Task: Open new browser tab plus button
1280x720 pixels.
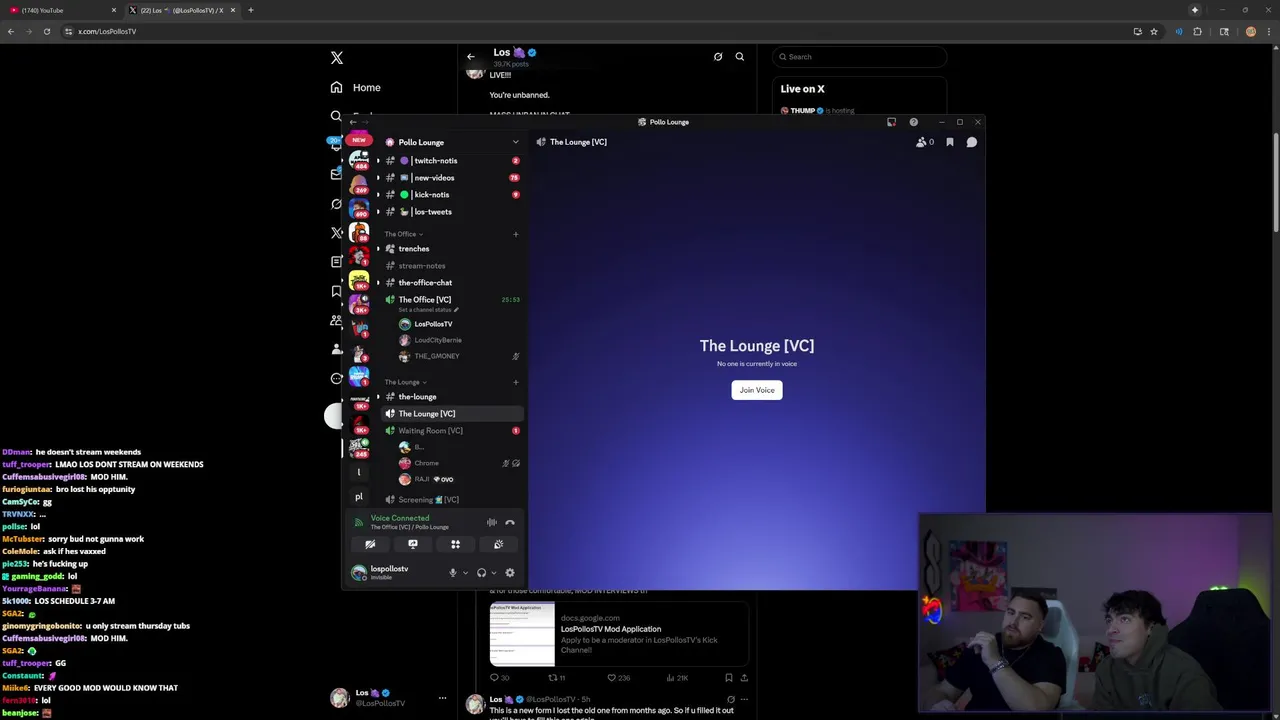Action: pyautogui.click(x=250, y=10)
